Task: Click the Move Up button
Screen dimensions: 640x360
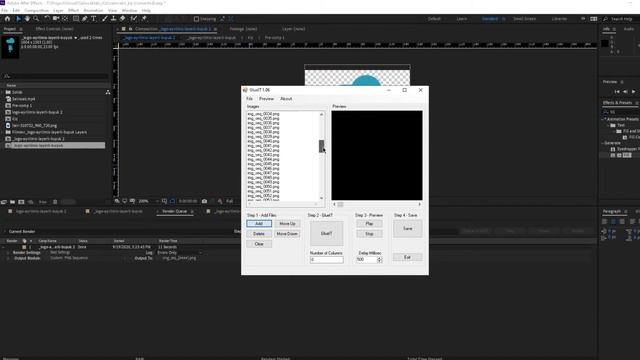Action: point(287,224)
